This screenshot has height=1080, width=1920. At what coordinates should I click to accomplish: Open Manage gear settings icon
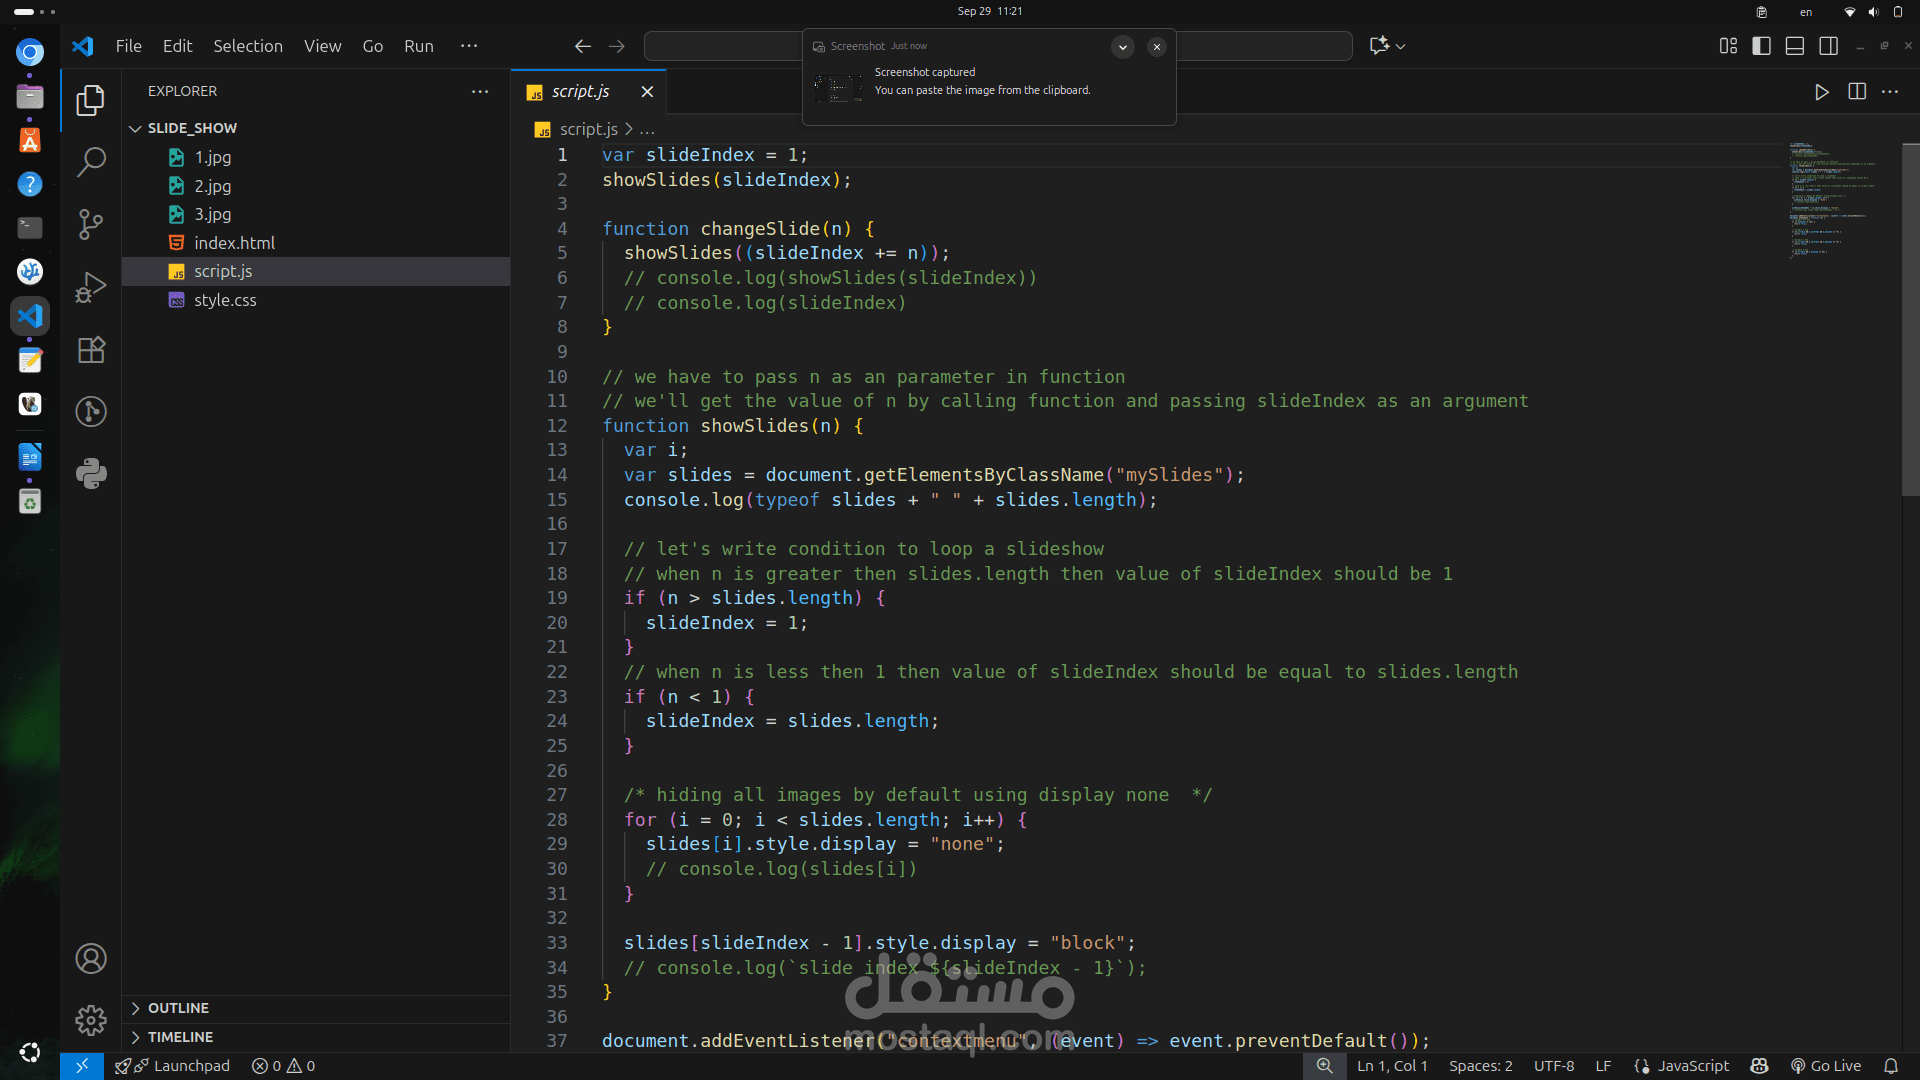pos(91,1020)
